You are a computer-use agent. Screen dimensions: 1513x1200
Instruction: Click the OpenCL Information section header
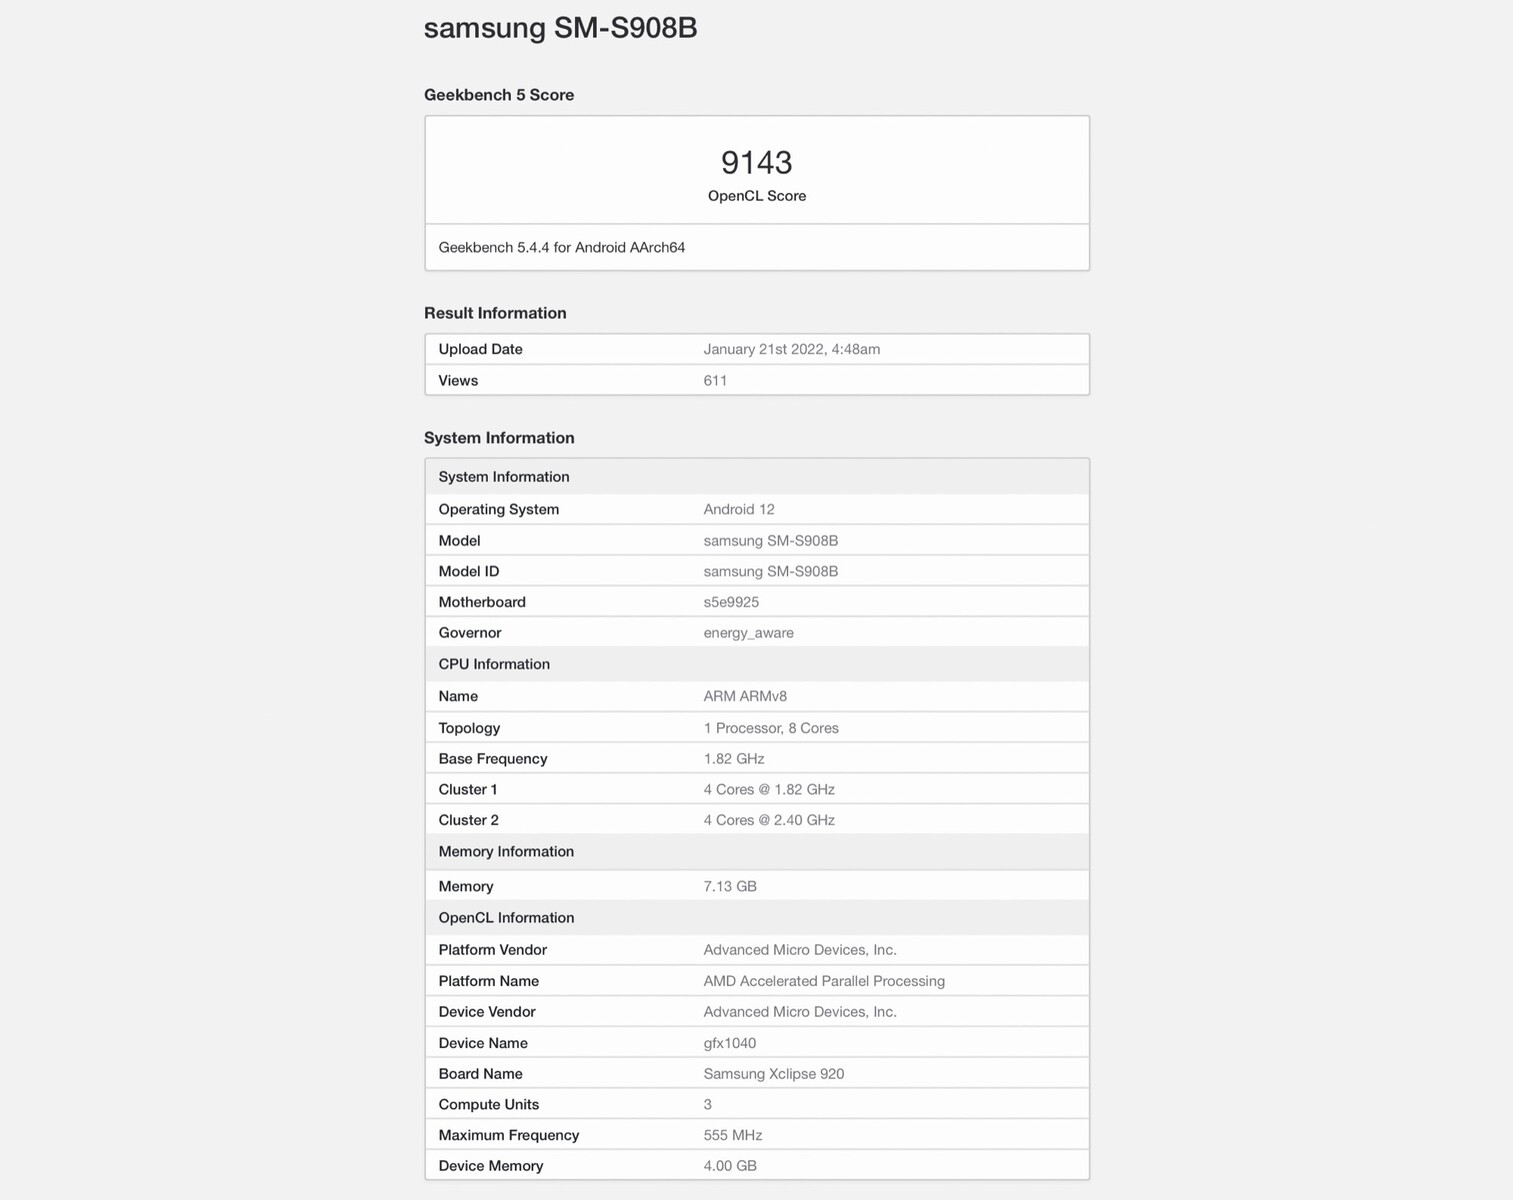(757, 918)
